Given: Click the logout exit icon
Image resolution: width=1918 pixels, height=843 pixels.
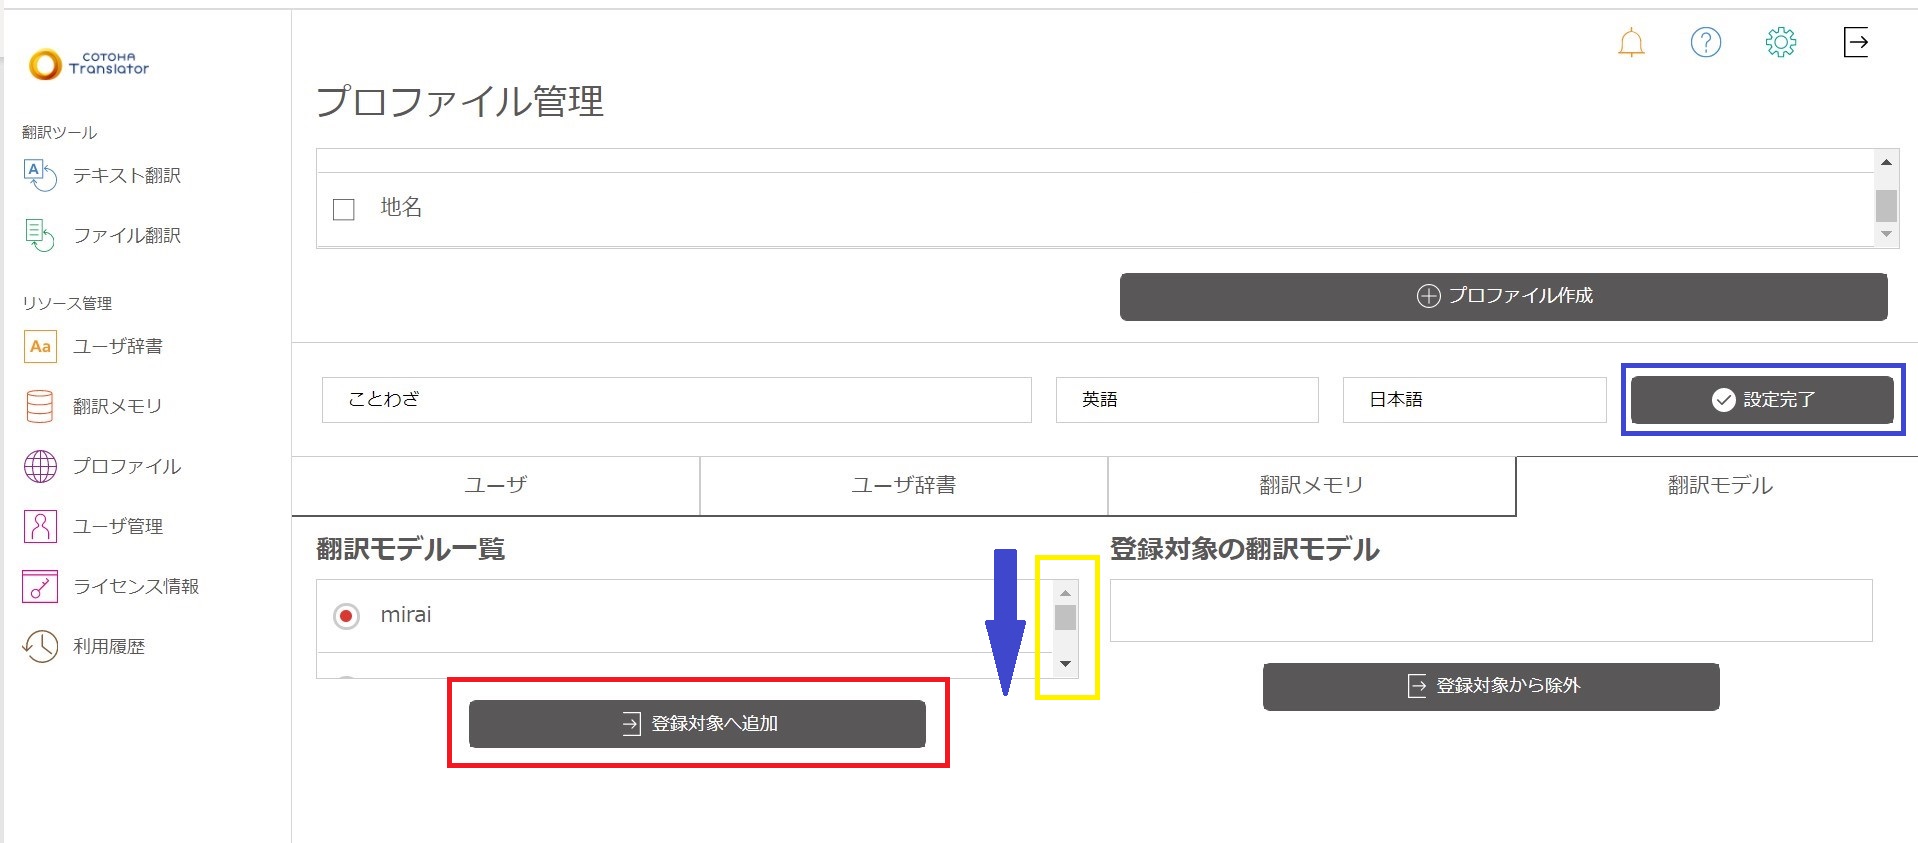Looking at the screenshot, I should point(1855,42).
